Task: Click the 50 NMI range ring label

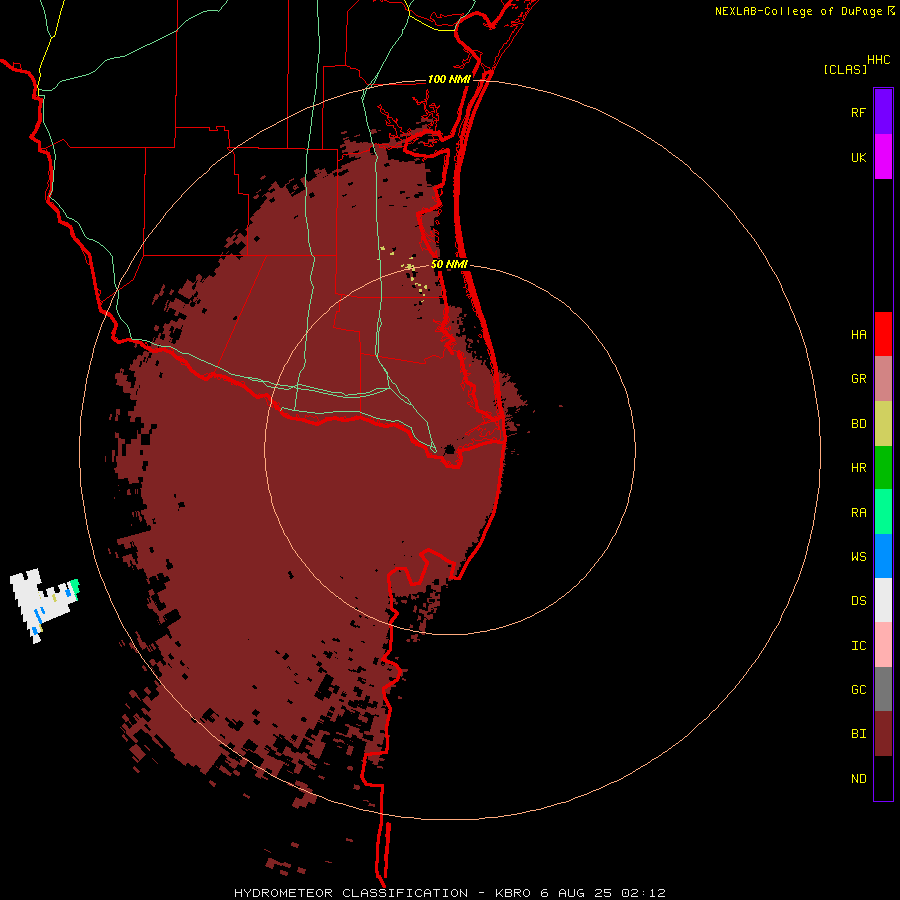Action: [x=449, y=264]
